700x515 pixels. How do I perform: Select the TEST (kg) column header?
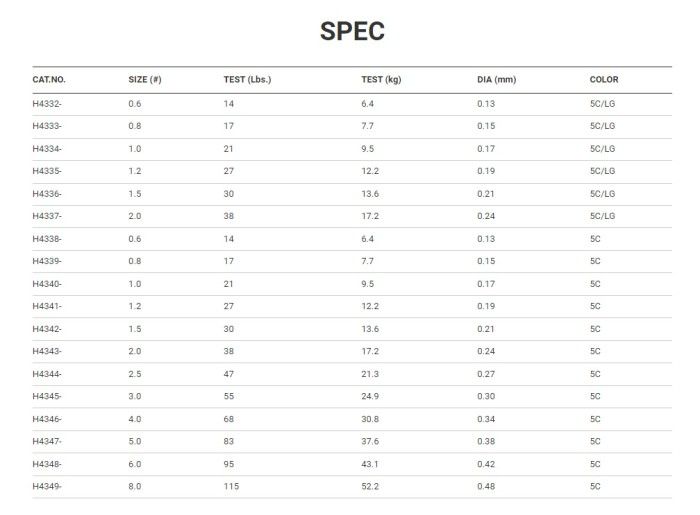coord(381,79)
